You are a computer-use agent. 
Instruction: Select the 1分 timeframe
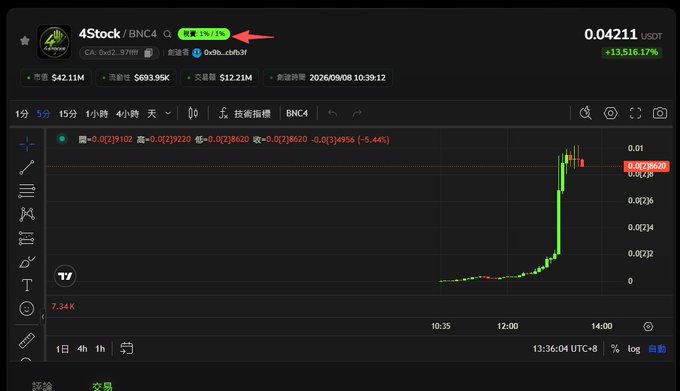pos(22,114)
